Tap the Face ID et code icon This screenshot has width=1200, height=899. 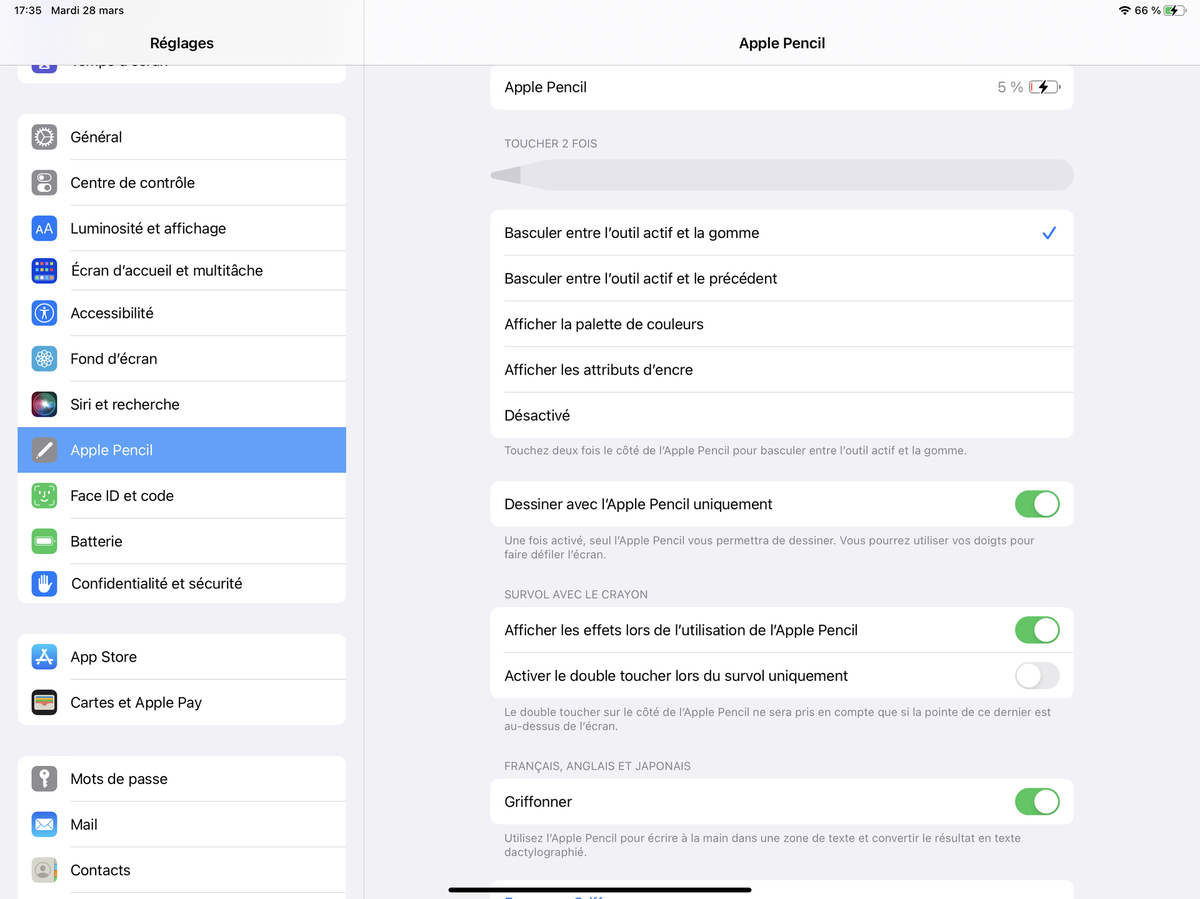tap(44, 496)
